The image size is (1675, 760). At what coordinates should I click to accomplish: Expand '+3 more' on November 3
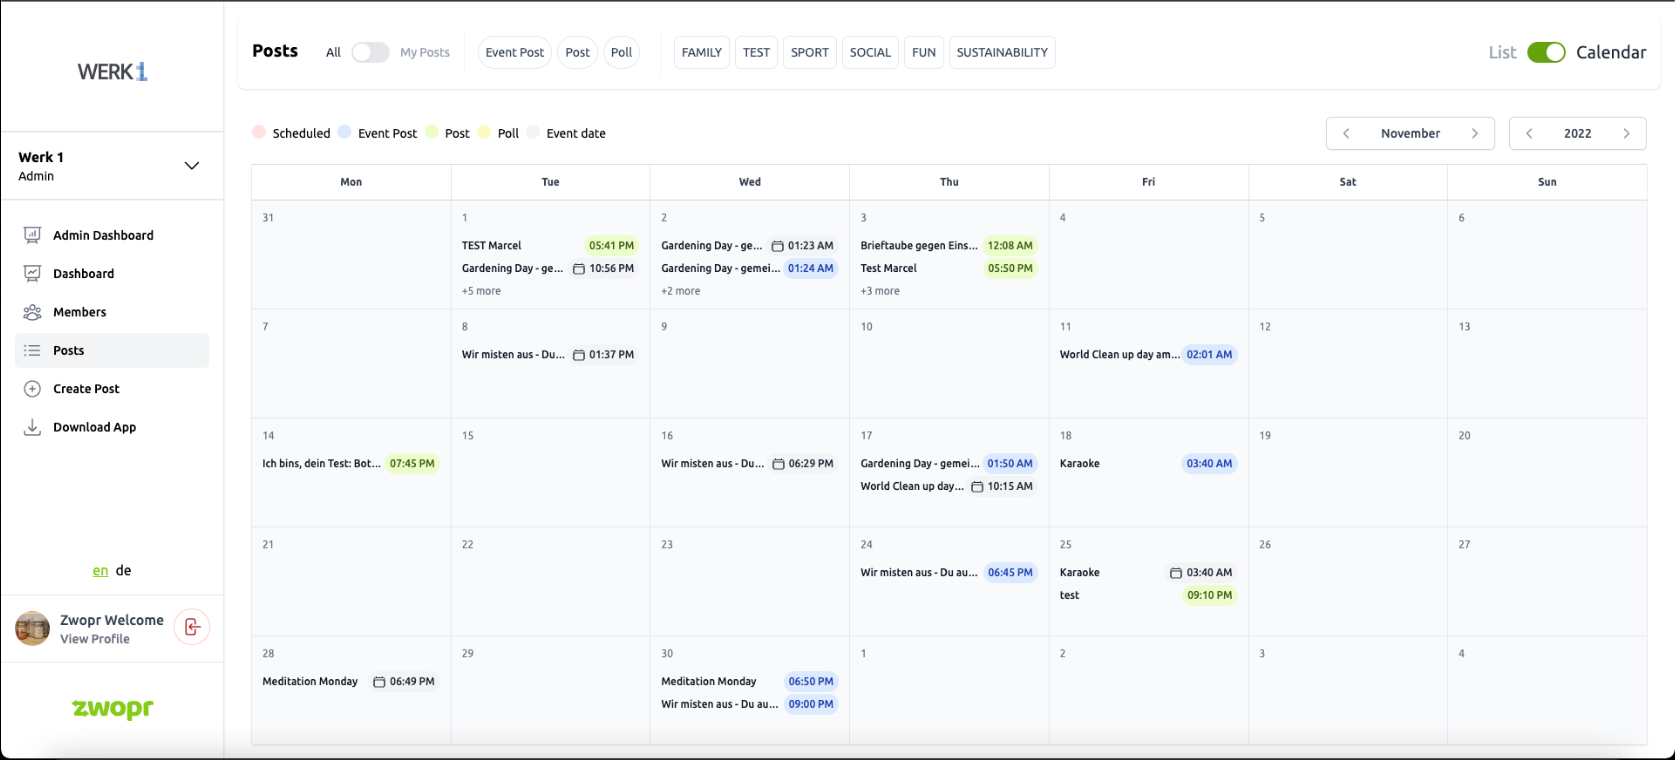click(880, 291)
